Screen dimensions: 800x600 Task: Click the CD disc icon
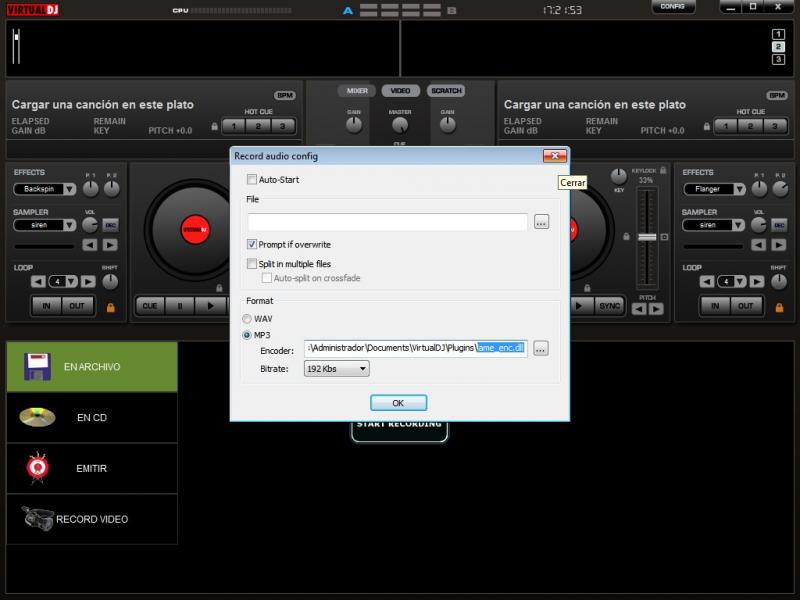click(x=37, y=417)
